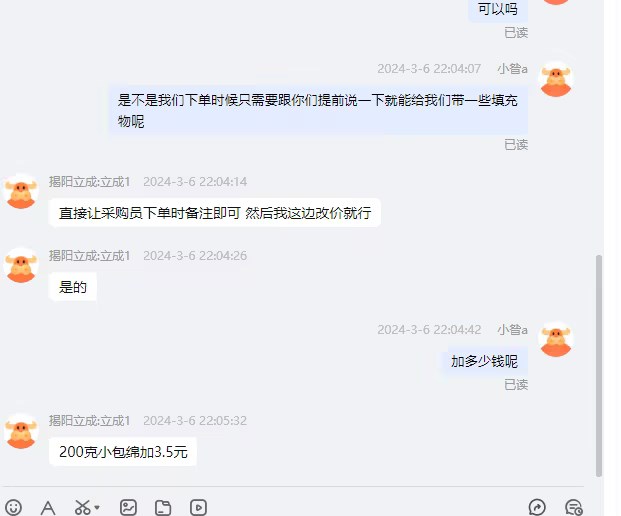Send a picture using the image icon
Screen dimensions: 621x516
coord(129,507)
